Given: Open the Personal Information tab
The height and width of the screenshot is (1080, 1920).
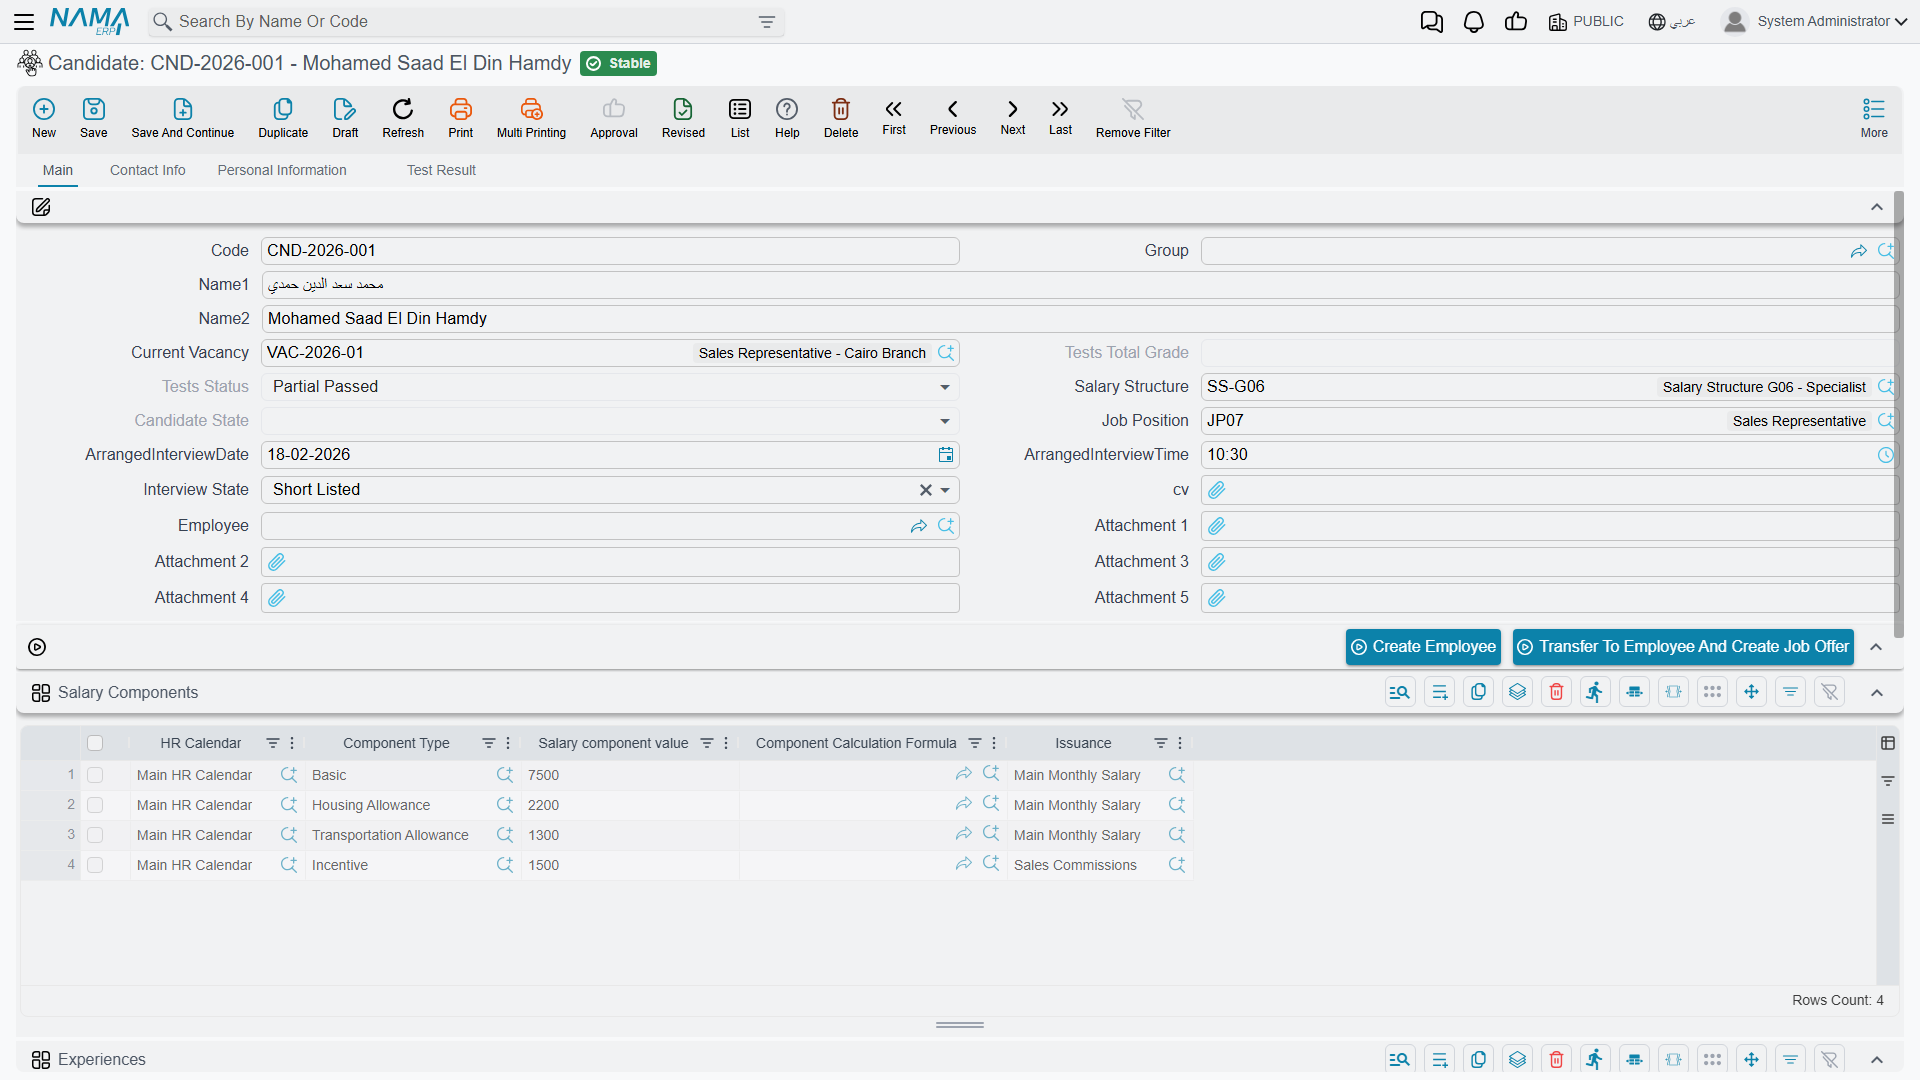Looking at the screenshot, I should (282, 170).
